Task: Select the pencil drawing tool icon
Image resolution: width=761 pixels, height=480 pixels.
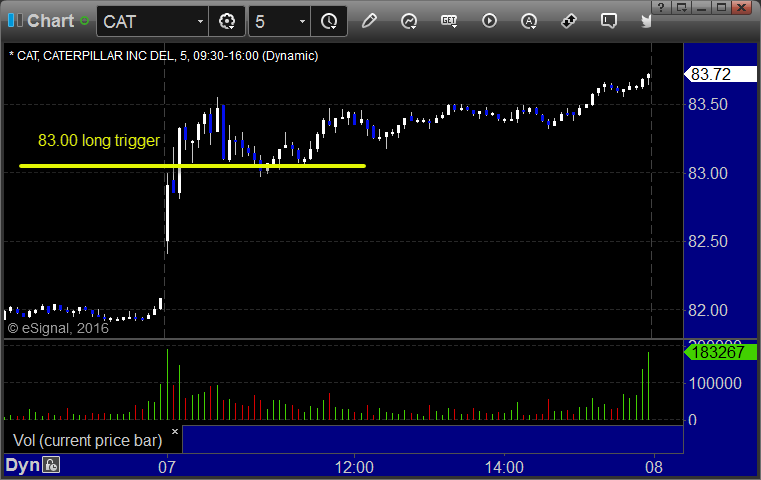Action: click(x=369, y=21)
